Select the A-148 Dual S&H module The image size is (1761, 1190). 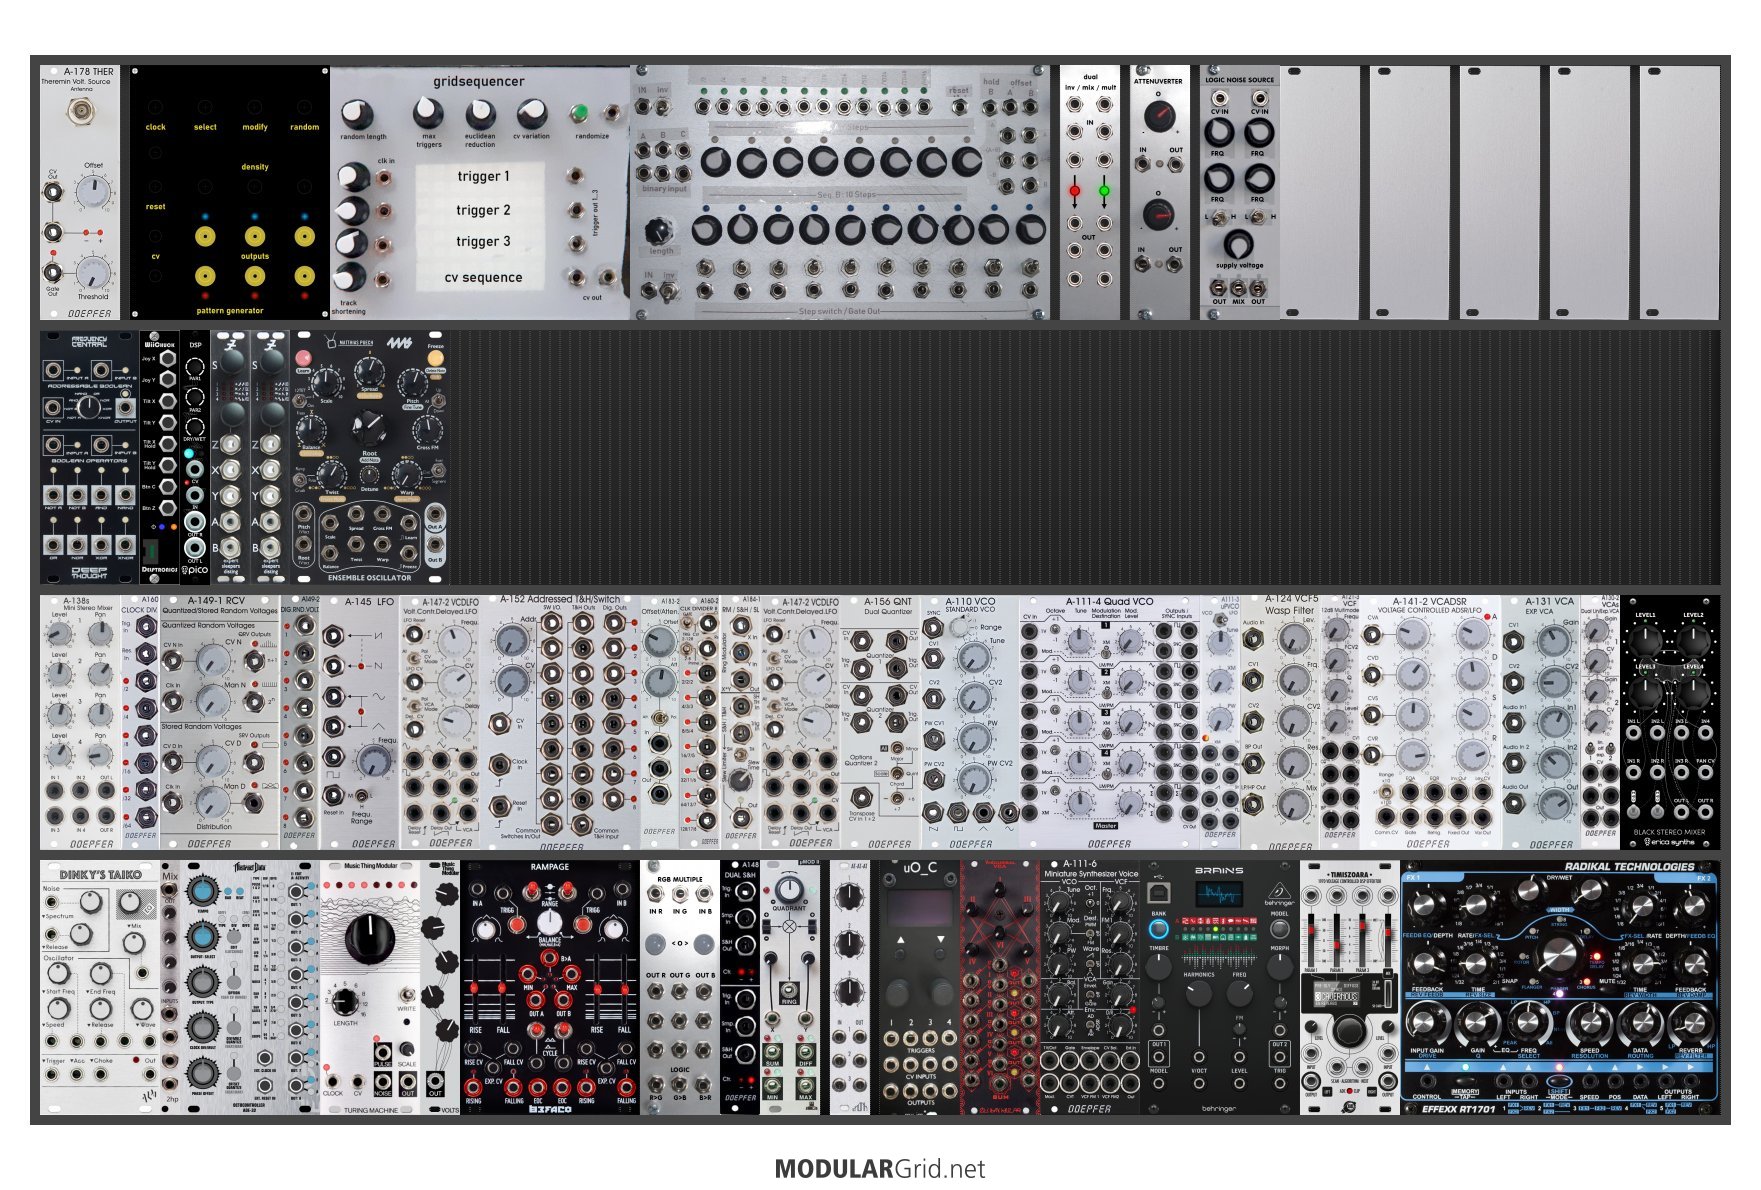click(x=740, y=988)
